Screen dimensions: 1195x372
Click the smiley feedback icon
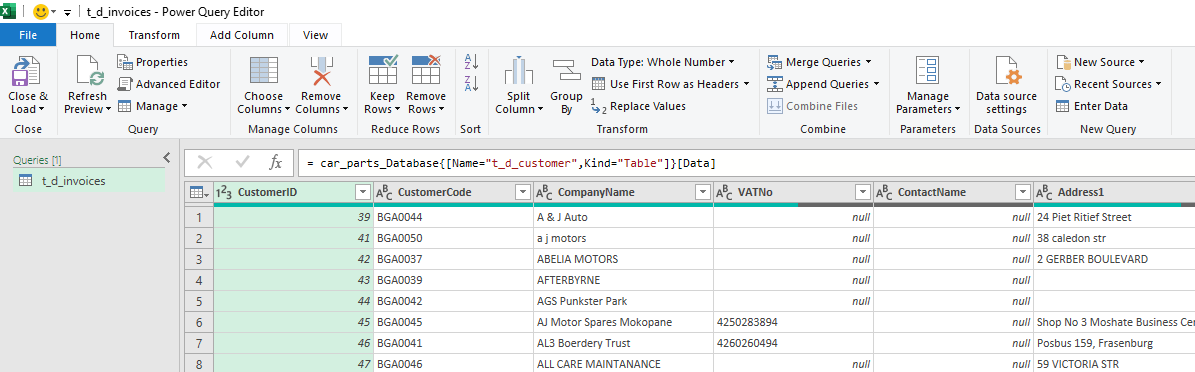coord(41,12)
